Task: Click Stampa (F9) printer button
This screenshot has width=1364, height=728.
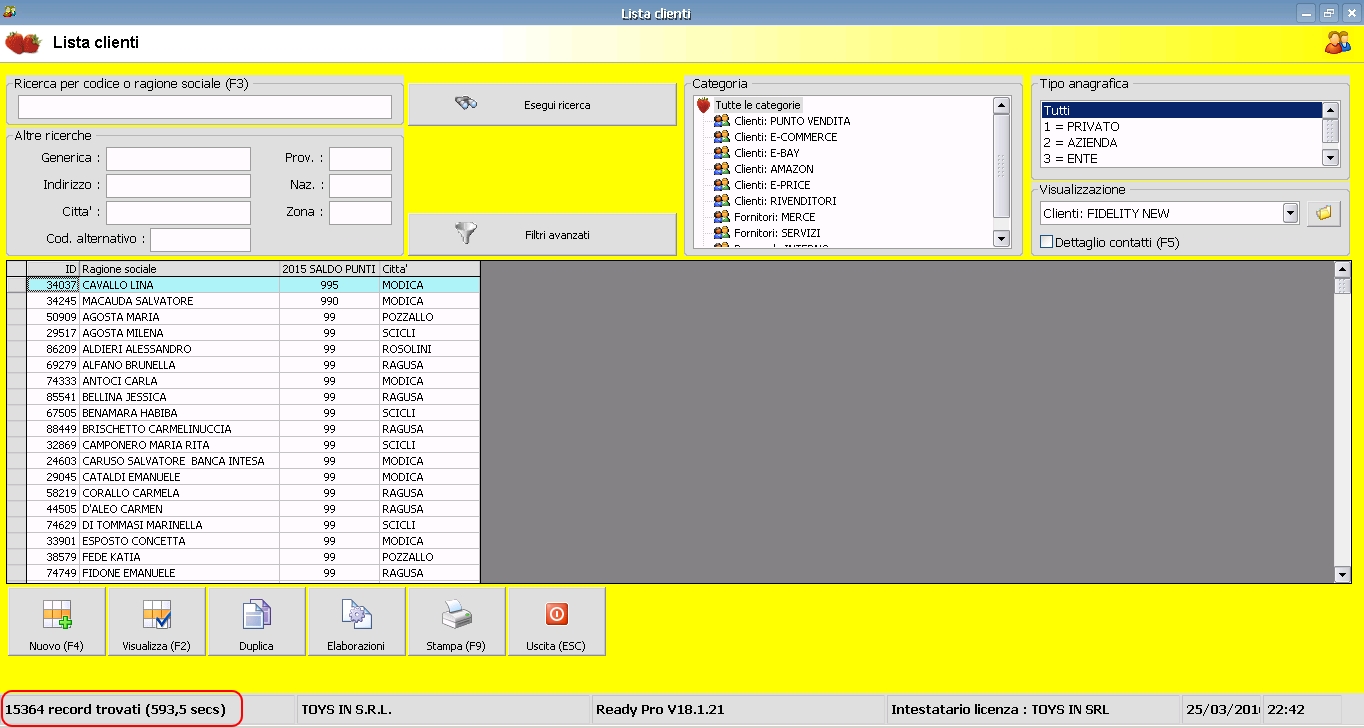Action: click(456, 621)
